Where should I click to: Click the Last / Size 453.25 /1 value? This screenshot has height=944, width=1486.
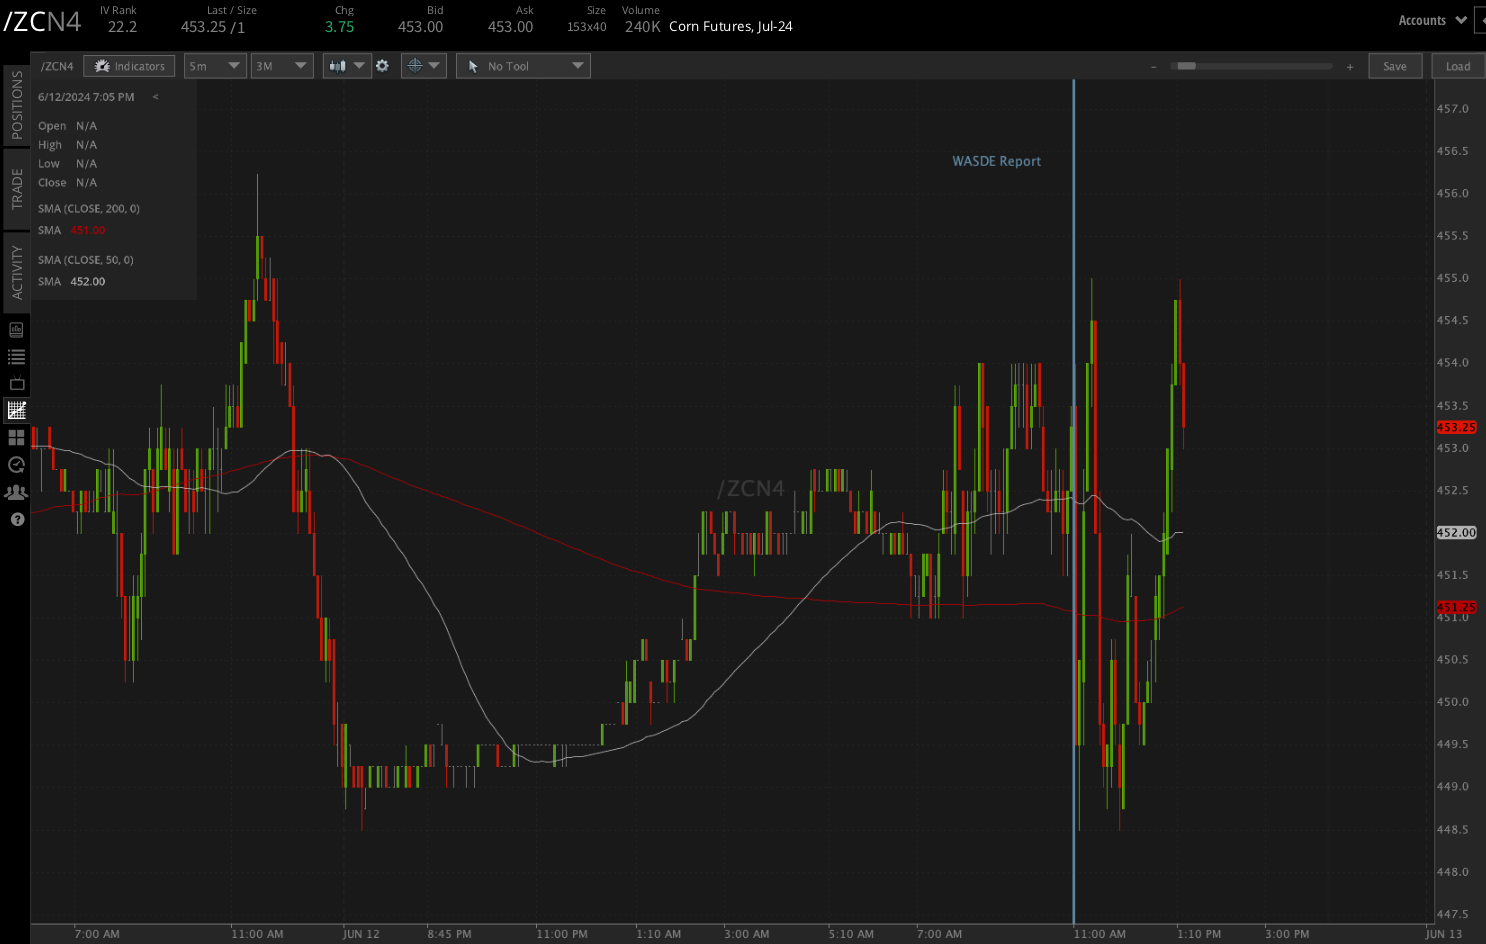point(212,27)
